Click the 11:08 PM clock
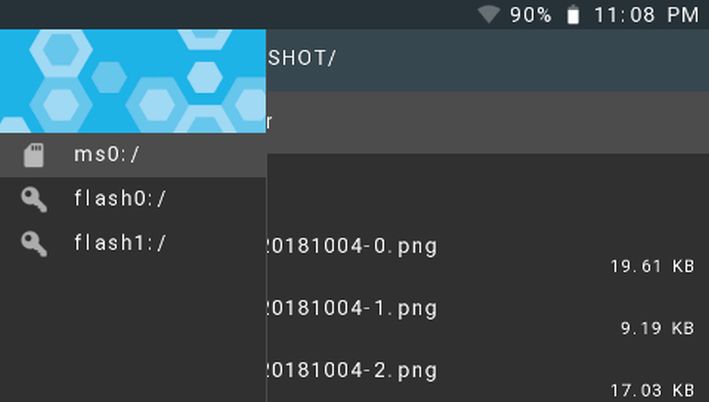The height and width of the screenshot is (402, 709). tap(647, 15)
